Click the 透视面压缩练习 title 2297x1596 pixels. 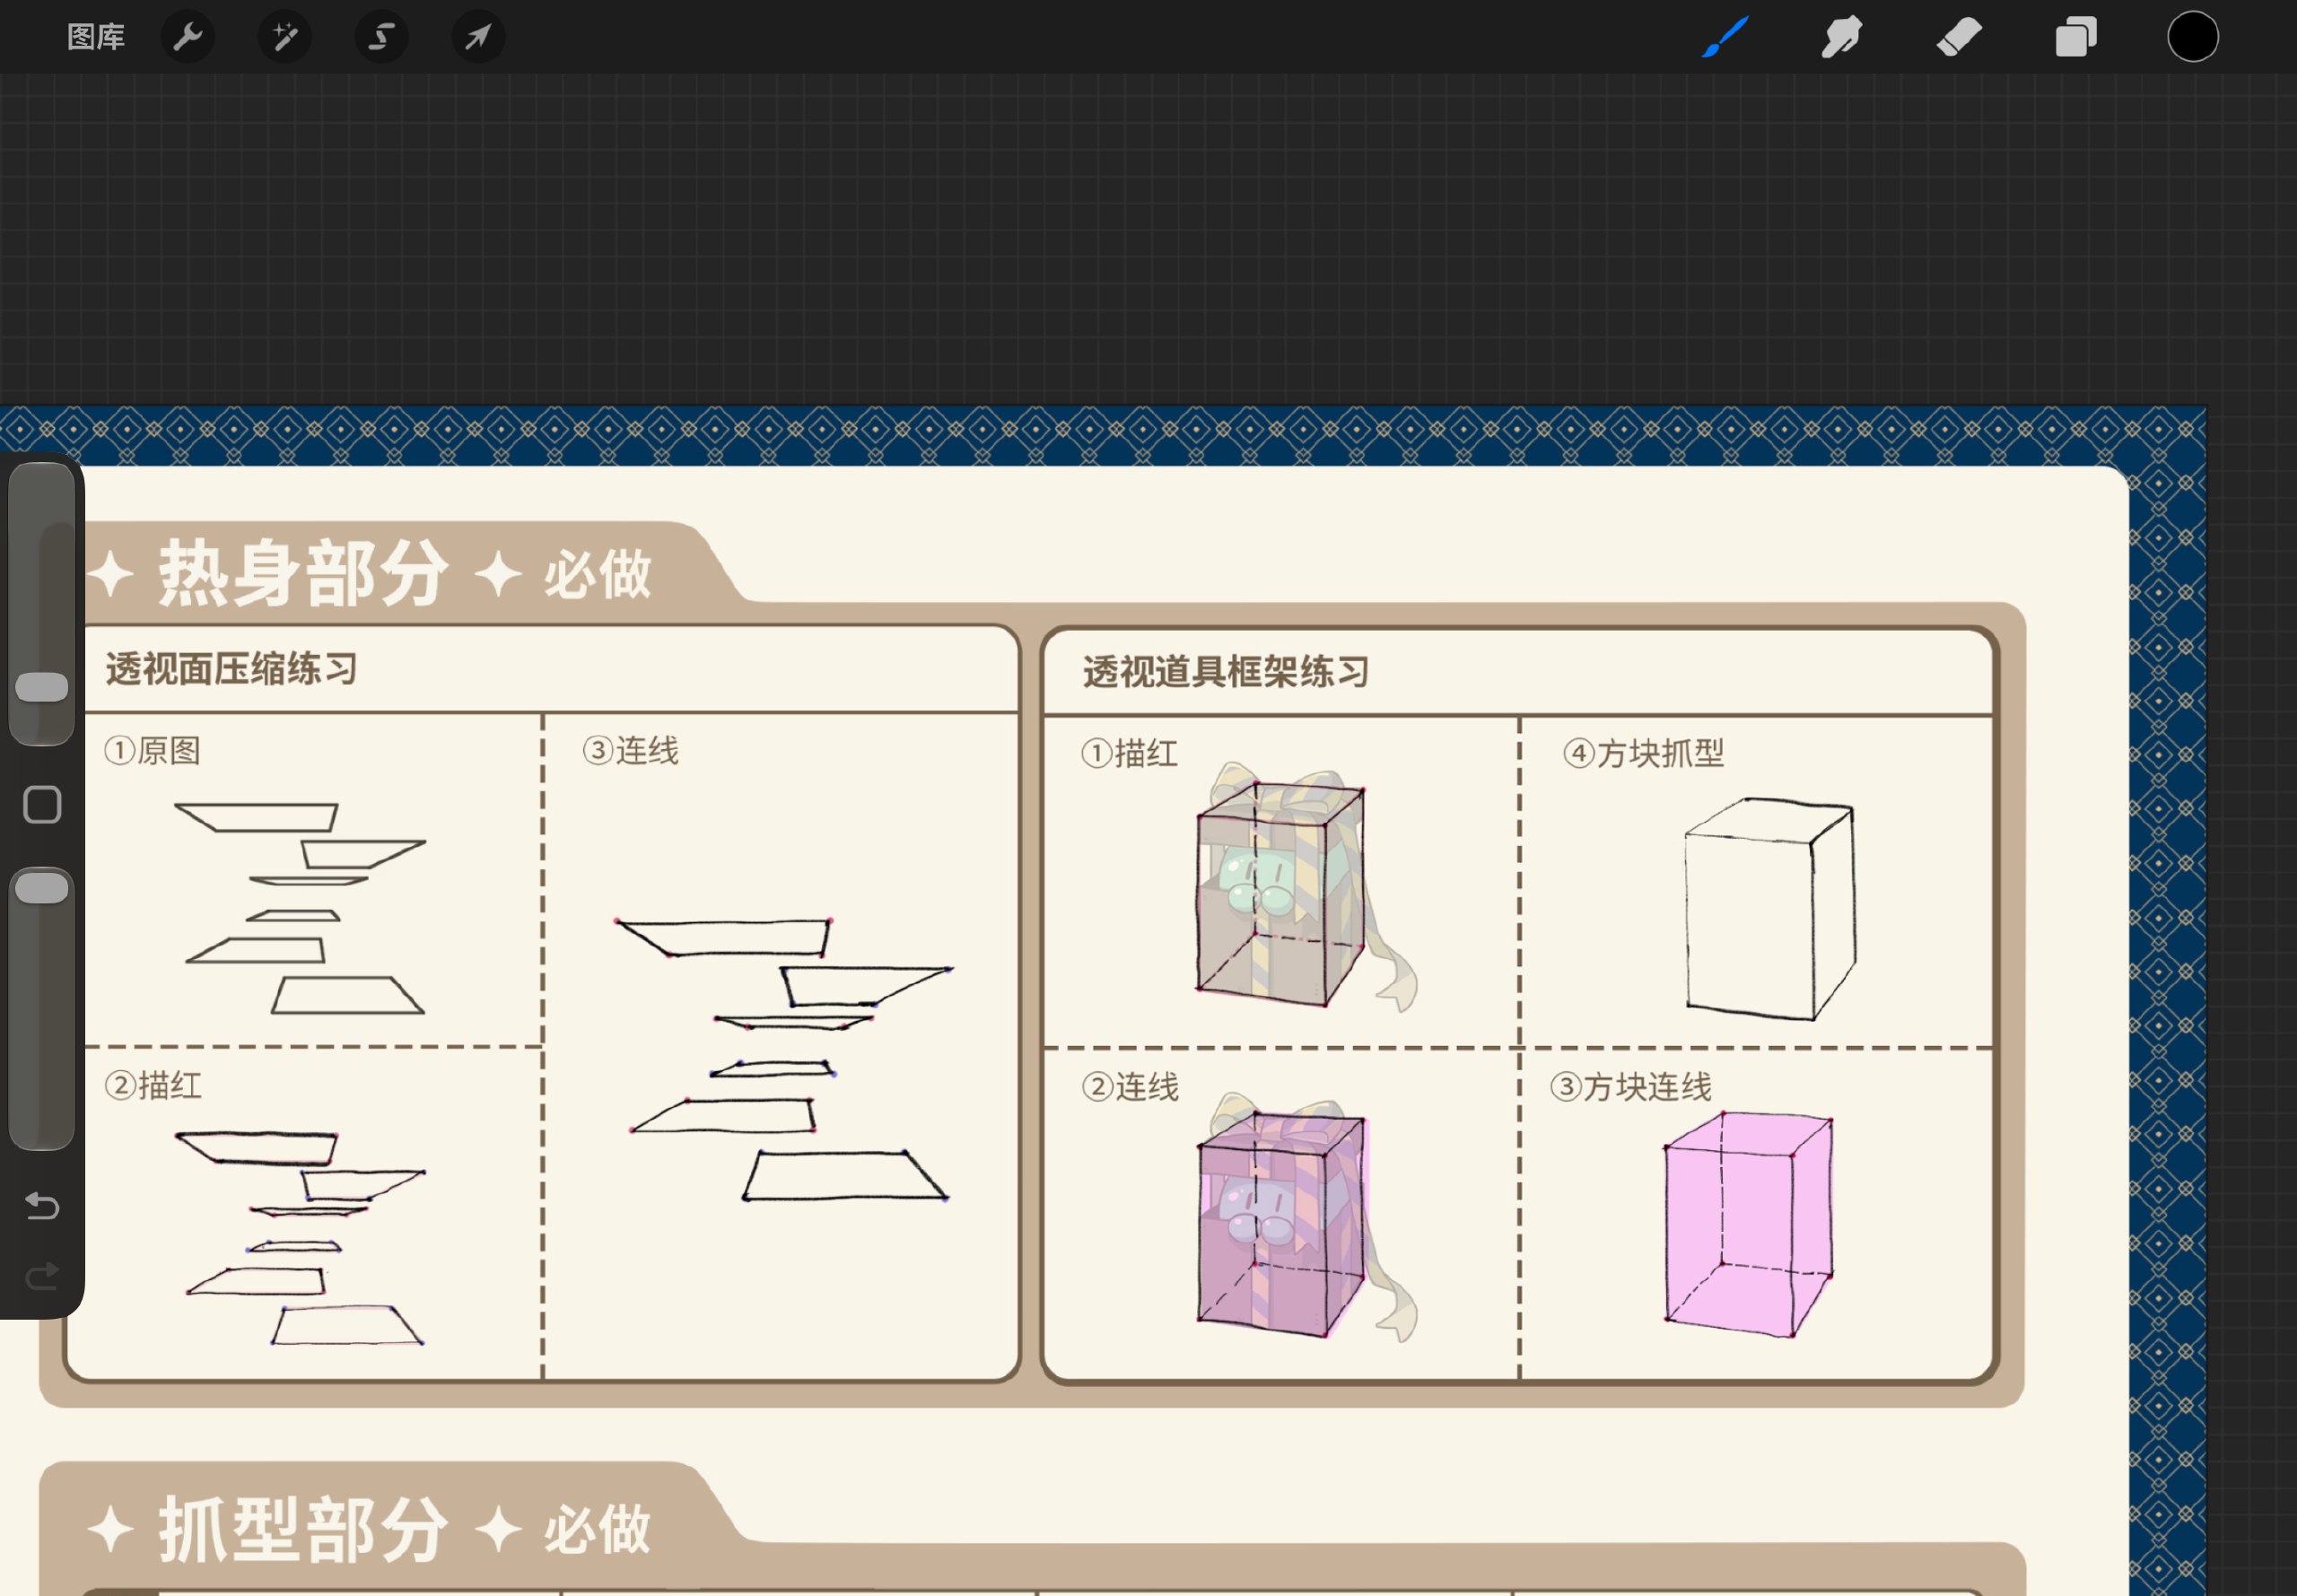click(231, 669)
